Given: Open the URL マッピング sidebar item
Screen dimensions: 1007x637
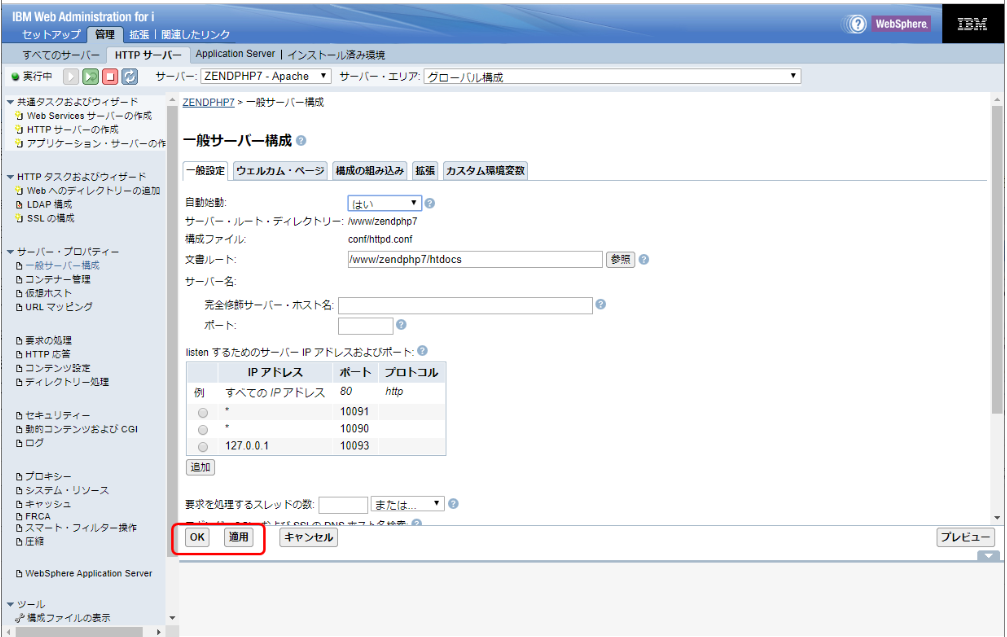Looking at the screenshot, I should [59, 307].
